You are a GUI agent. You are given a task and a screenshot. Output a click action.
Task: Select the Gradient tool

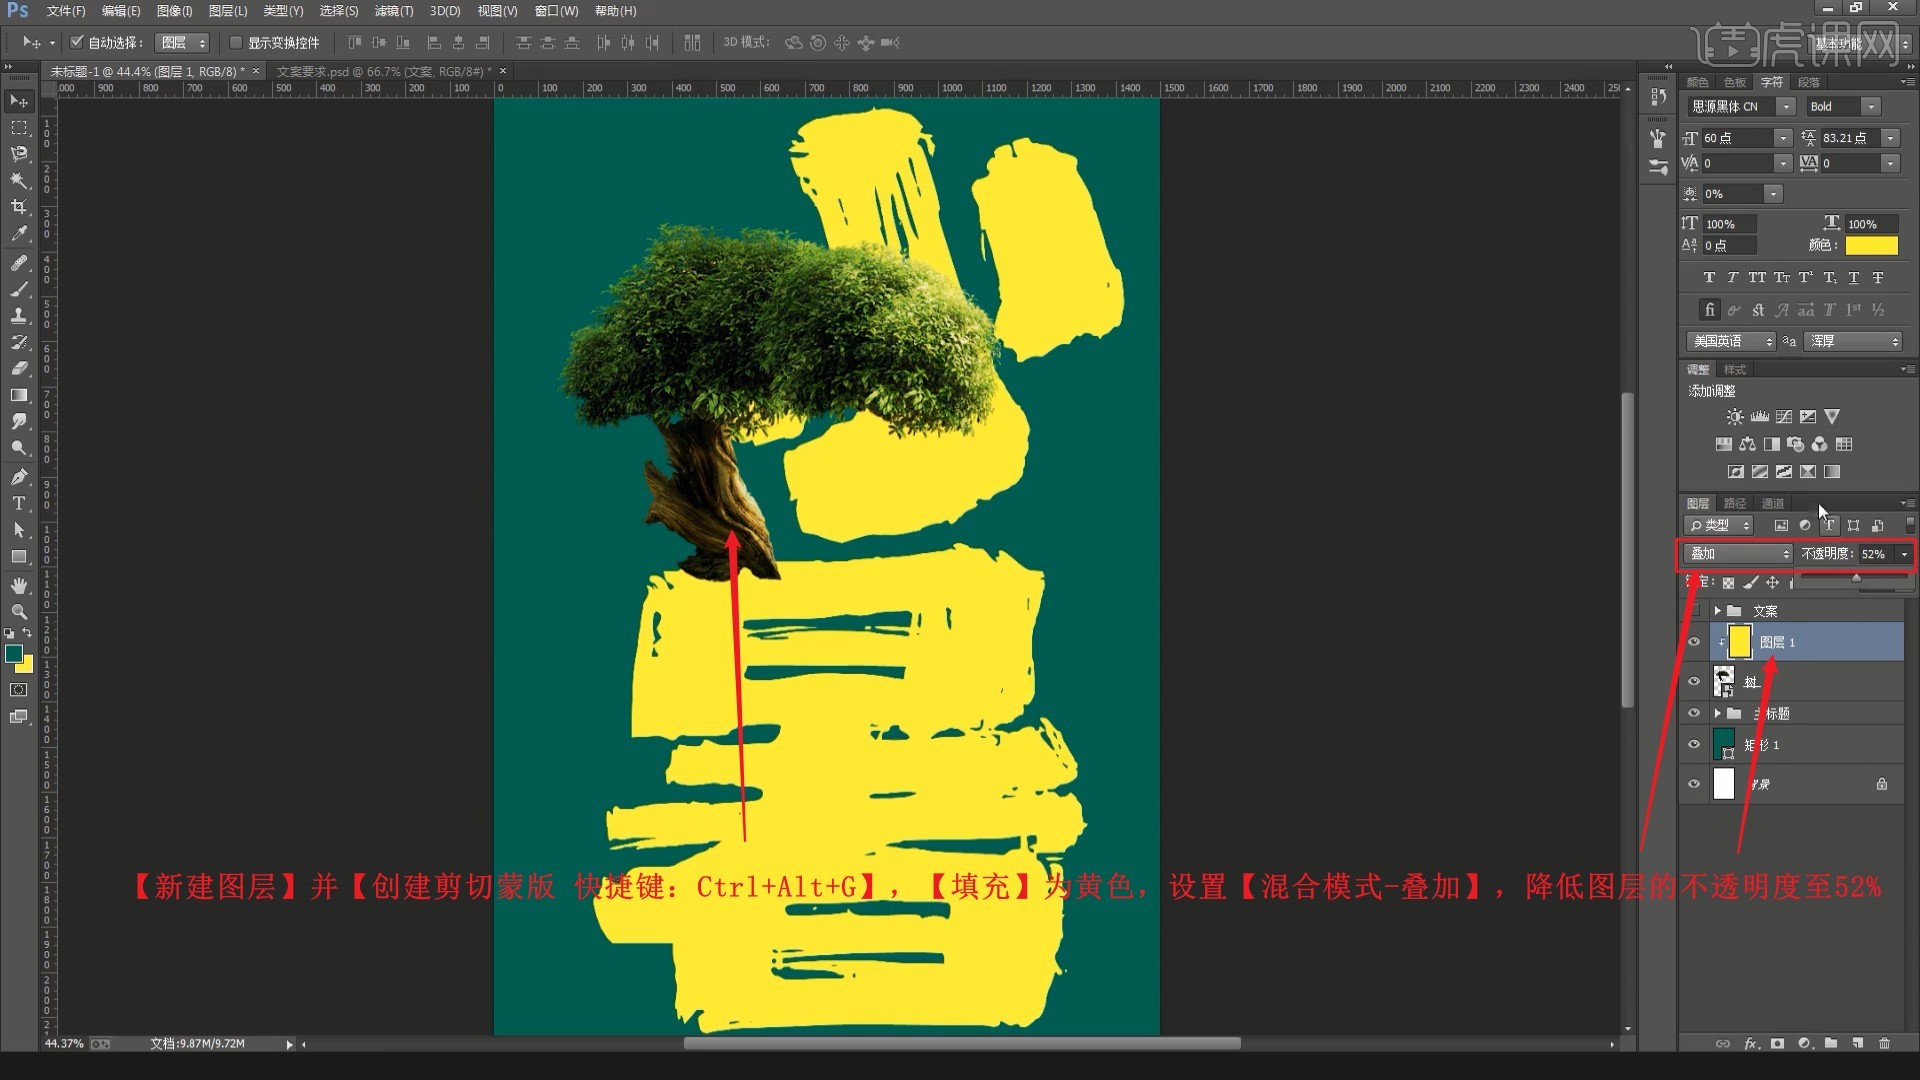tap(19, 395)
